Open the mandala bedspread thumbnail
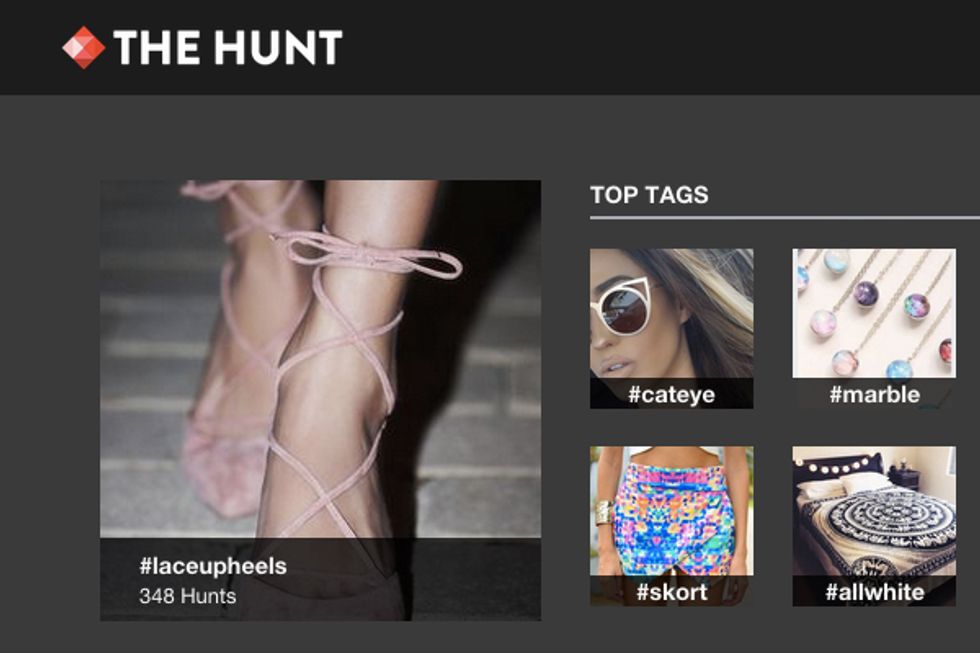The width and height of the screenshot is (980, 653). coord(874,511)
